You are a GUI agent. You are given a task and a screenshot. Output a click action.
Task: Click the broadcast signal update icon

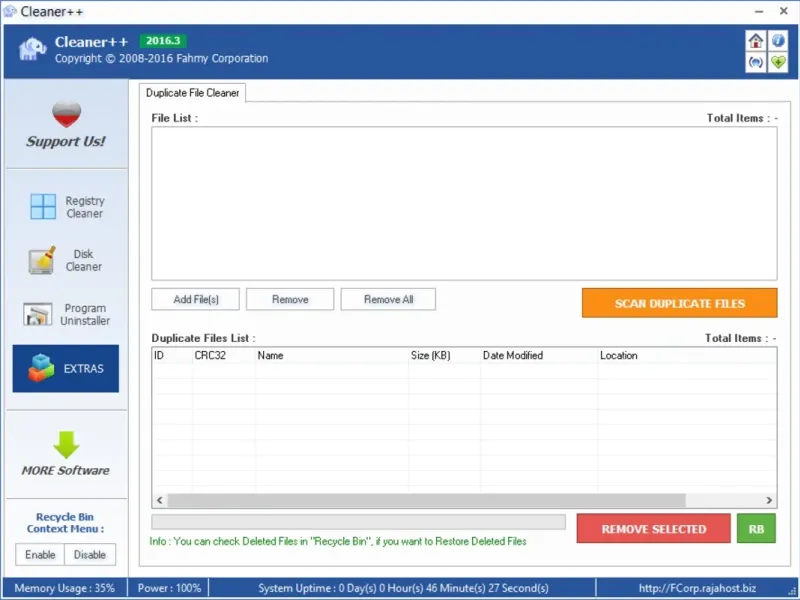pos(756,62)
